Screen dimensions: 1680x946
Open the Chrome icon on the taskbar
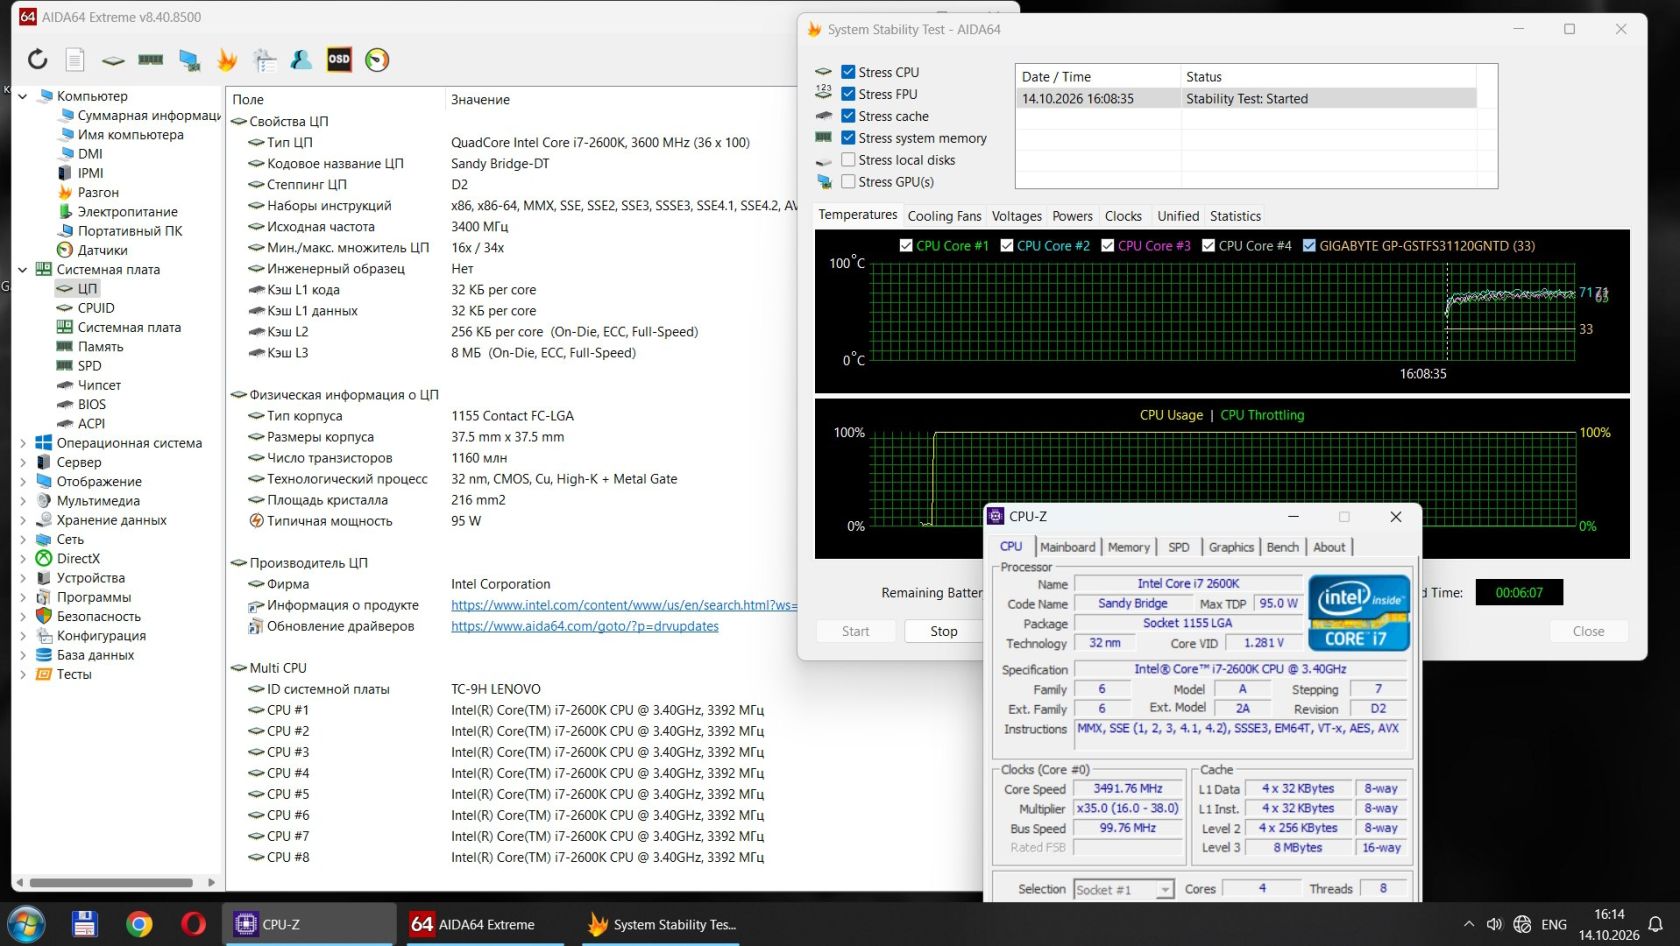(x=139, y=924)
